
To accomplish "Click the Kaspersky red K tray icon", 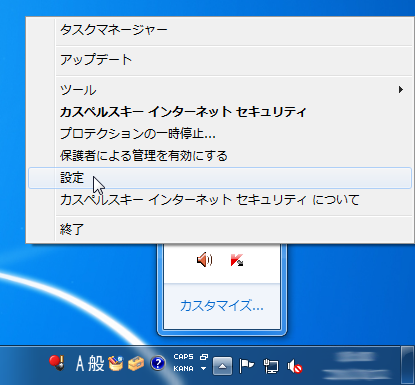I will pos(237,260).
